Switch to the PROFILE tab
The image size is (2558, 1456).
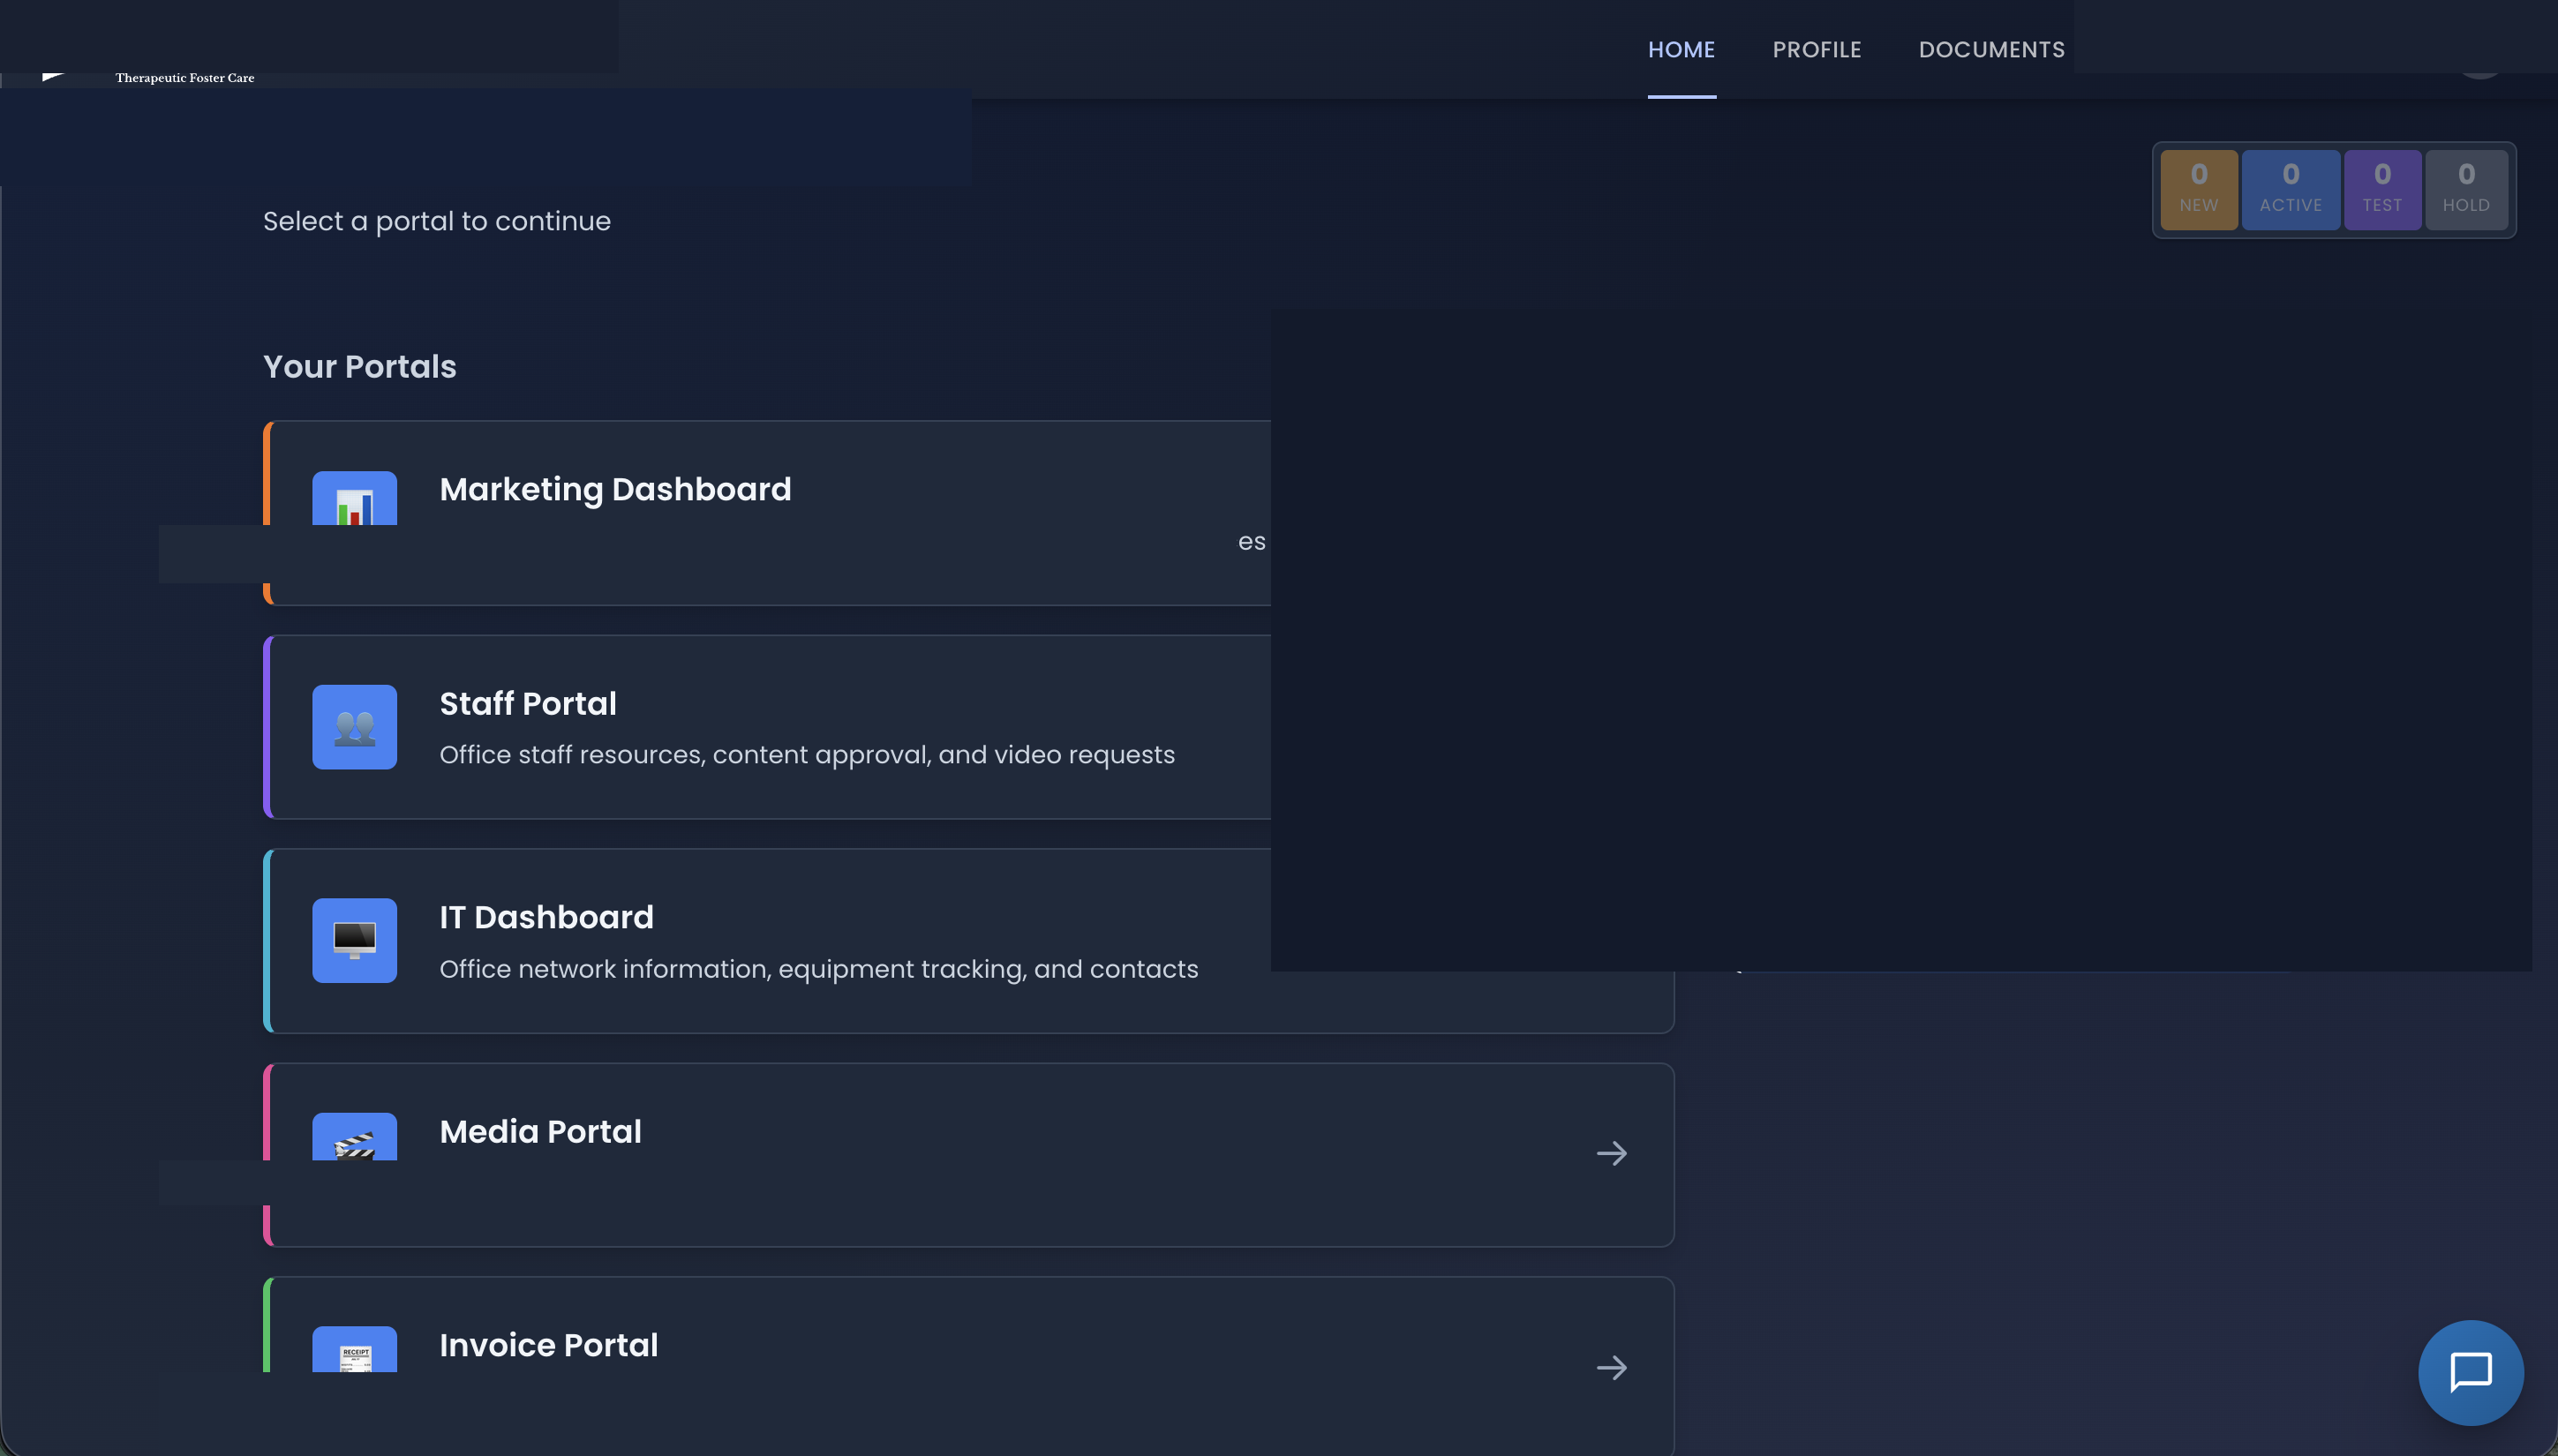[1816, 49]
